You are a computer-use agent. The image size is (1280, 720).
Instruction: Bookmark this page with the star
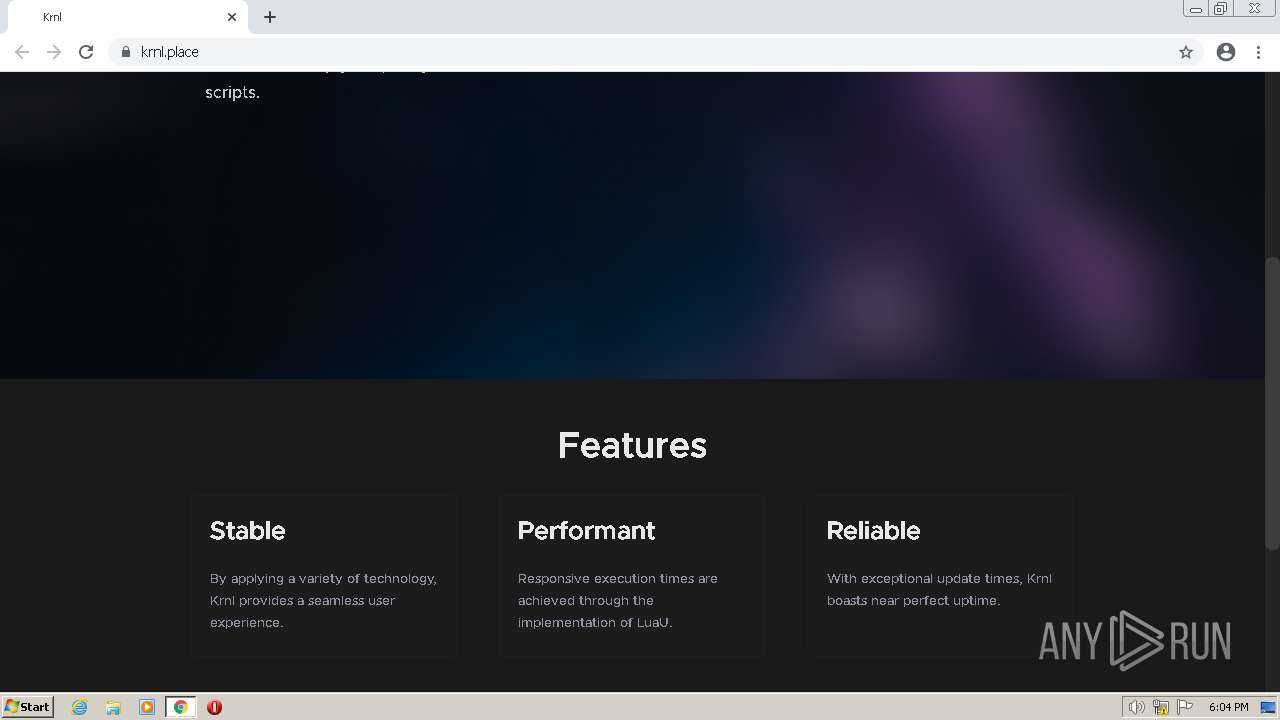(1186, 52)
